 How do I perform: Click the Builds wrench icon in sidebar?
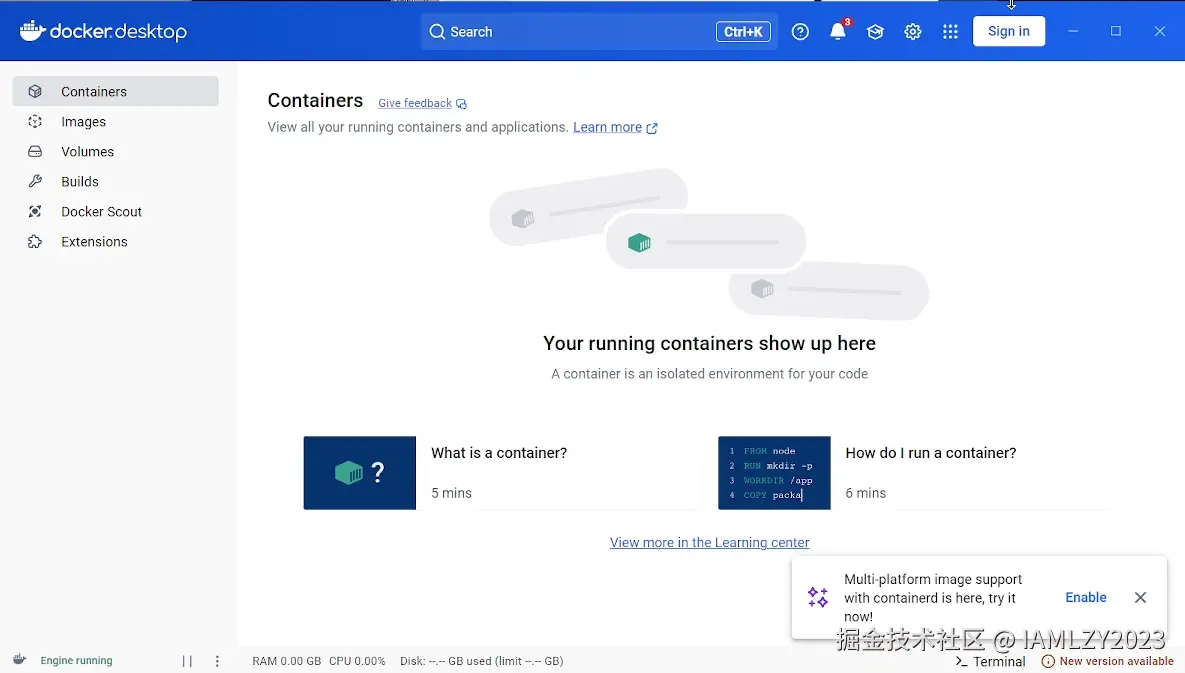click(35, 181)
